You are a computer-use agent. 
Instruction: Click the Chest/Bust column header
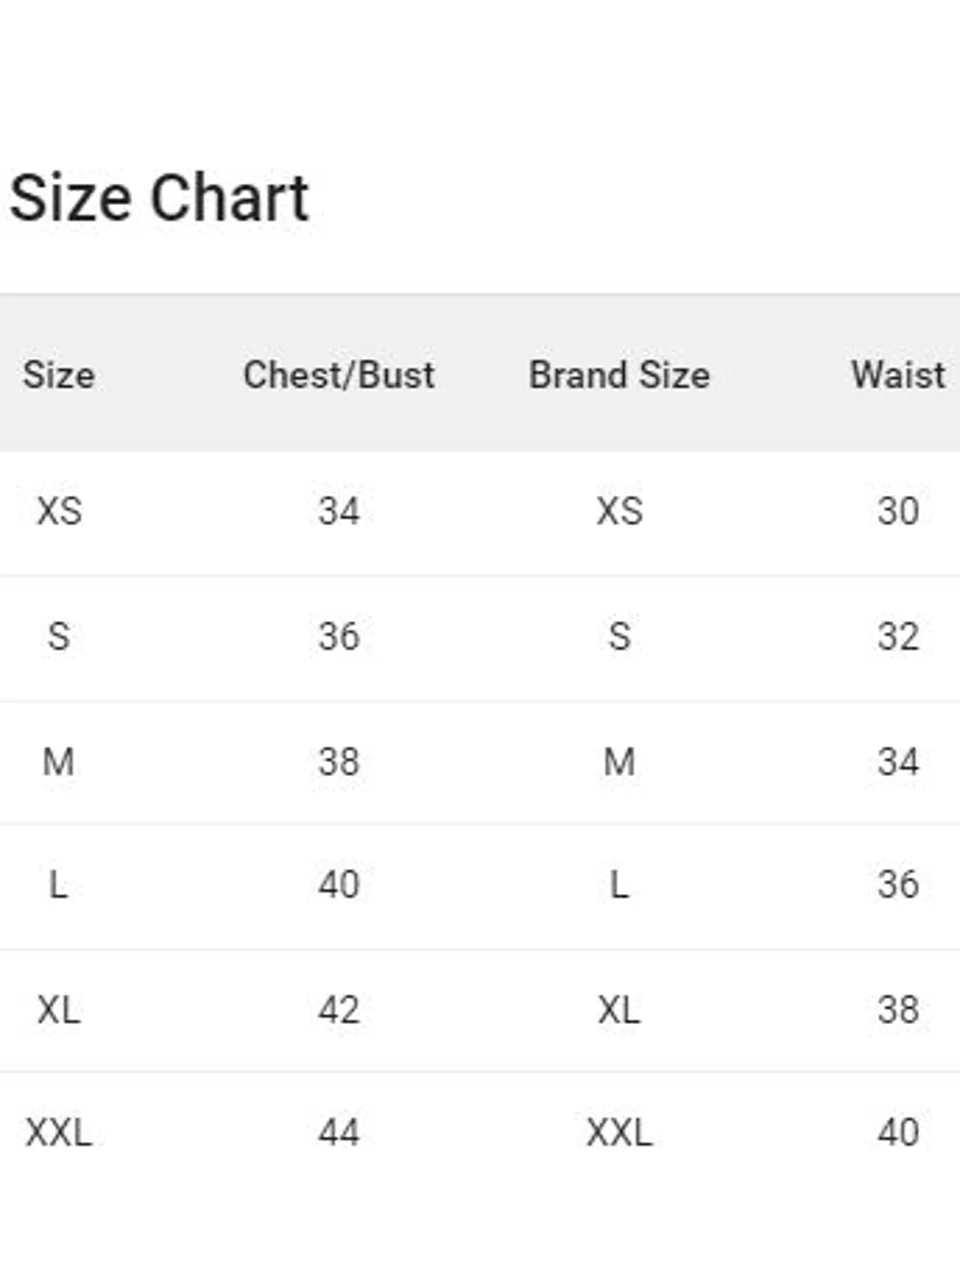click(339, 375)
